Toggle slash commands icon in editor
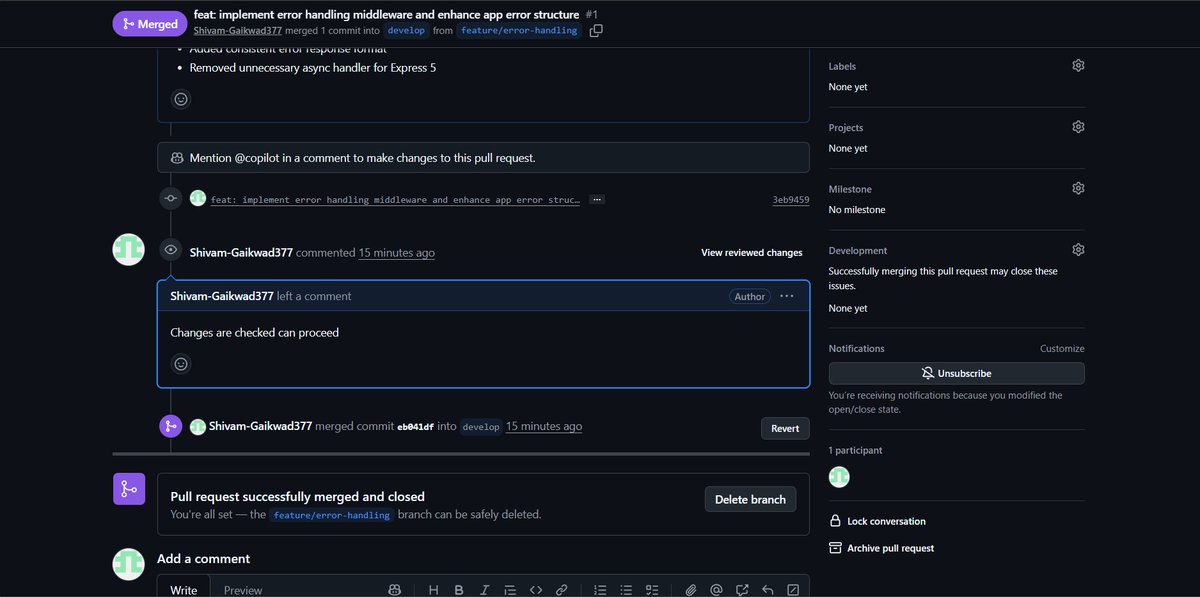This screenshot has width=1200, height=597. (793, 590)
